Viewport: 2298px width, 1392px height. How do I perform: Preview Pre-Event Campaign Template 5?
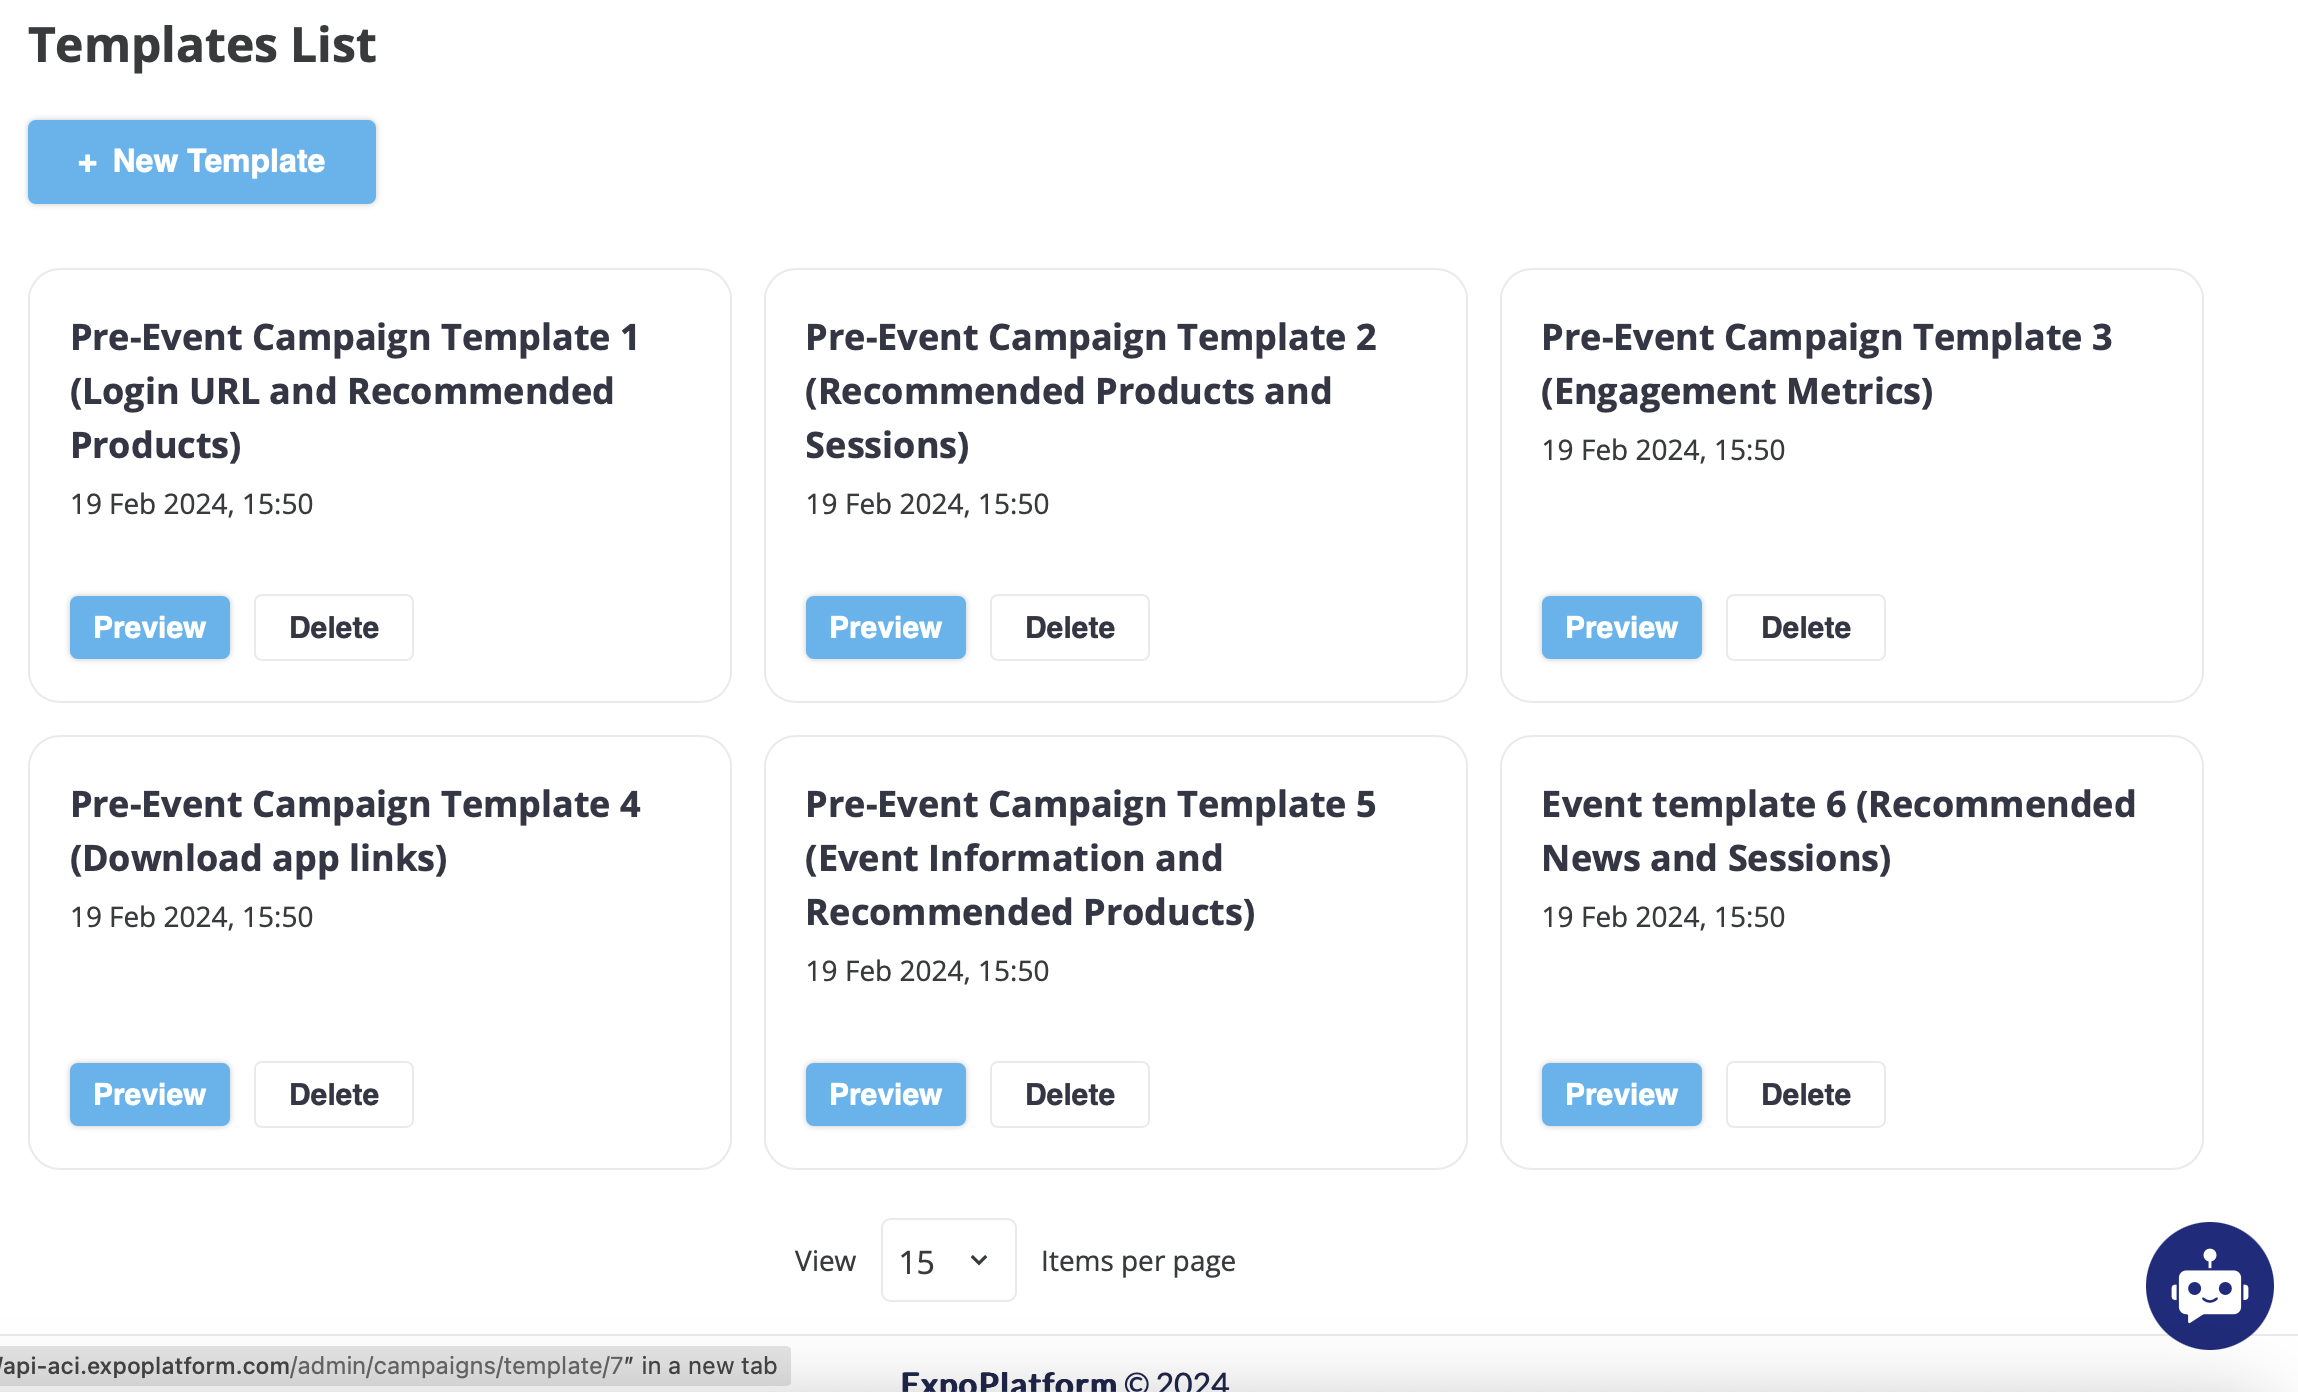pos(885,1094)
